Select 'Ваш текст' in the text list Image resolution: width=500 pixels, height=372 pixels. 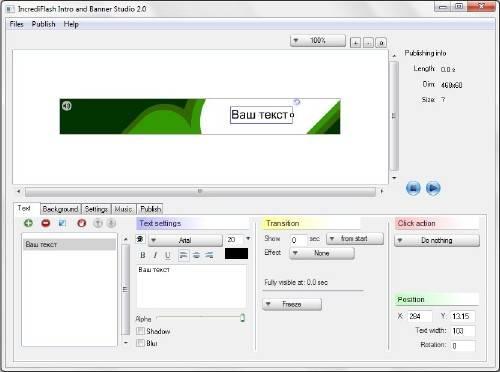coord(70,245)
